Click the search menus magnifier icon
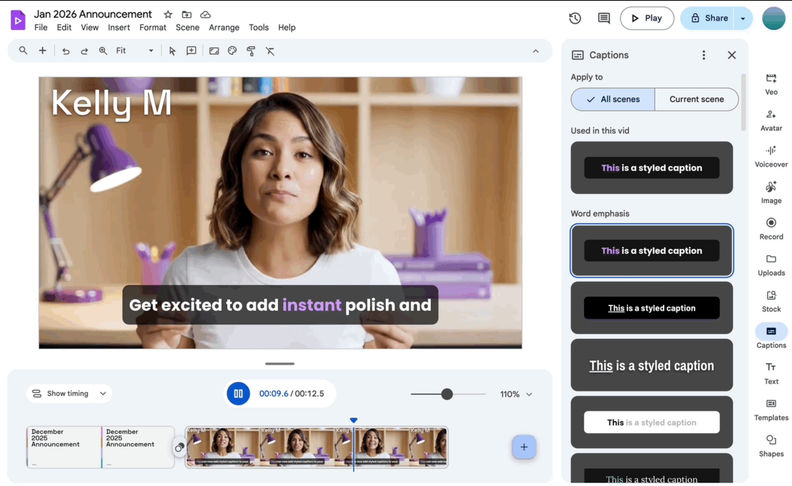This screenshot has width=792, height=486. (23, 51)
